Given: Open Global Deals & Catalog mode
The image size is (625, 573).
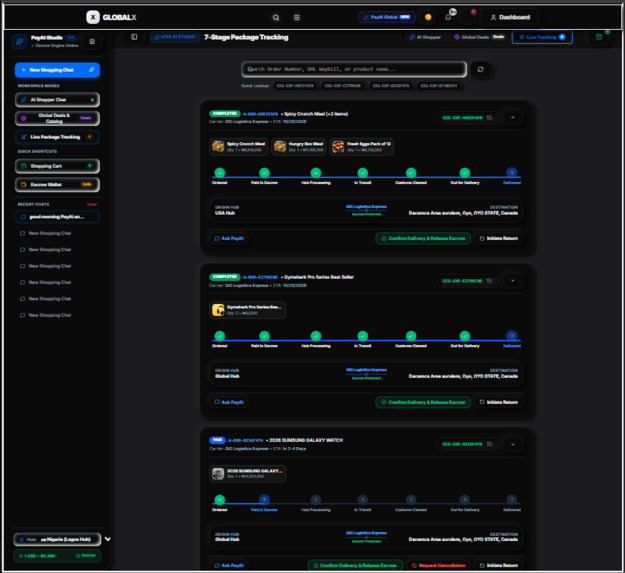Looking at the screenshot, I should 57,118.
